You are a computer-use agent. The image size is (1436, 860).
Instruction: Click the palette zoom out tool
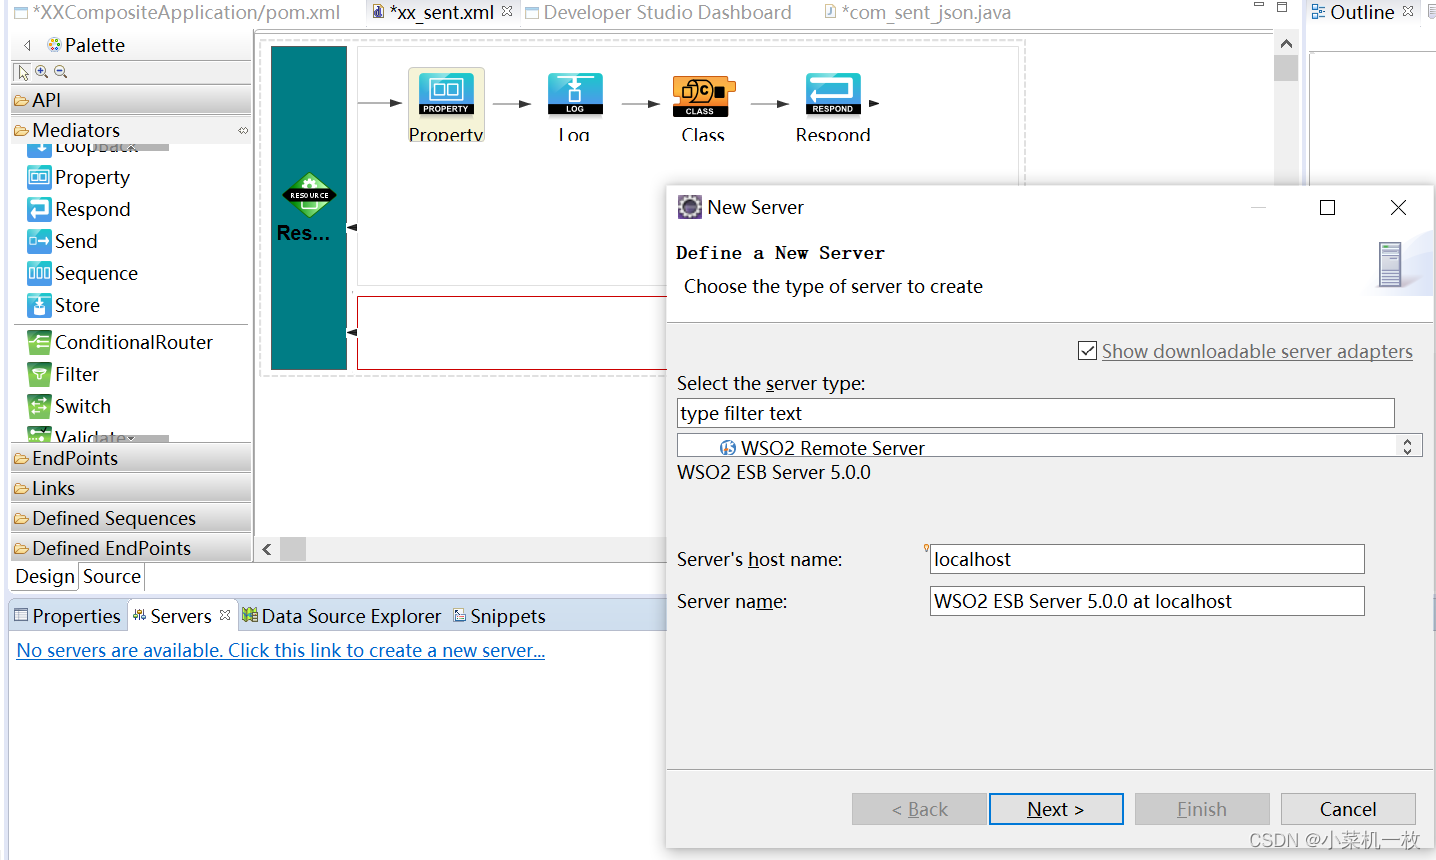61,72
